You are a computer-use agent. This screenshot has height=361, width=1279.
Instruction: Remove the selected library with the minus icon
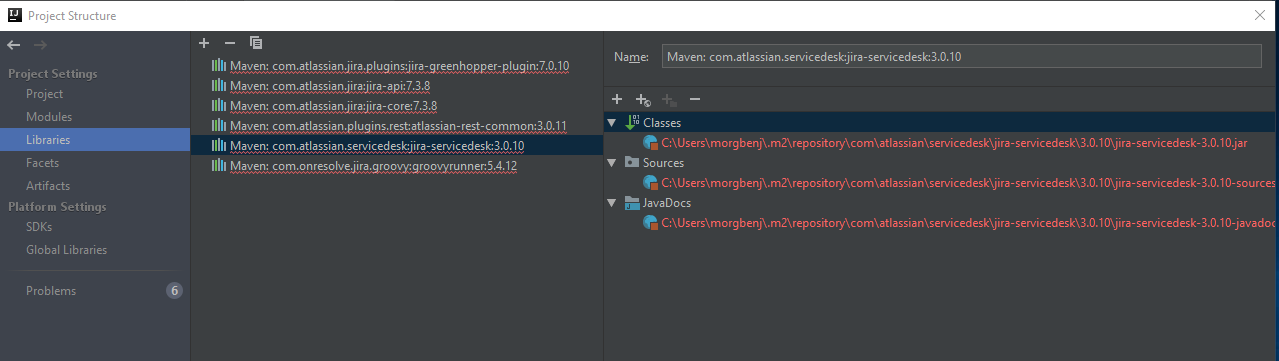(230, 43)
